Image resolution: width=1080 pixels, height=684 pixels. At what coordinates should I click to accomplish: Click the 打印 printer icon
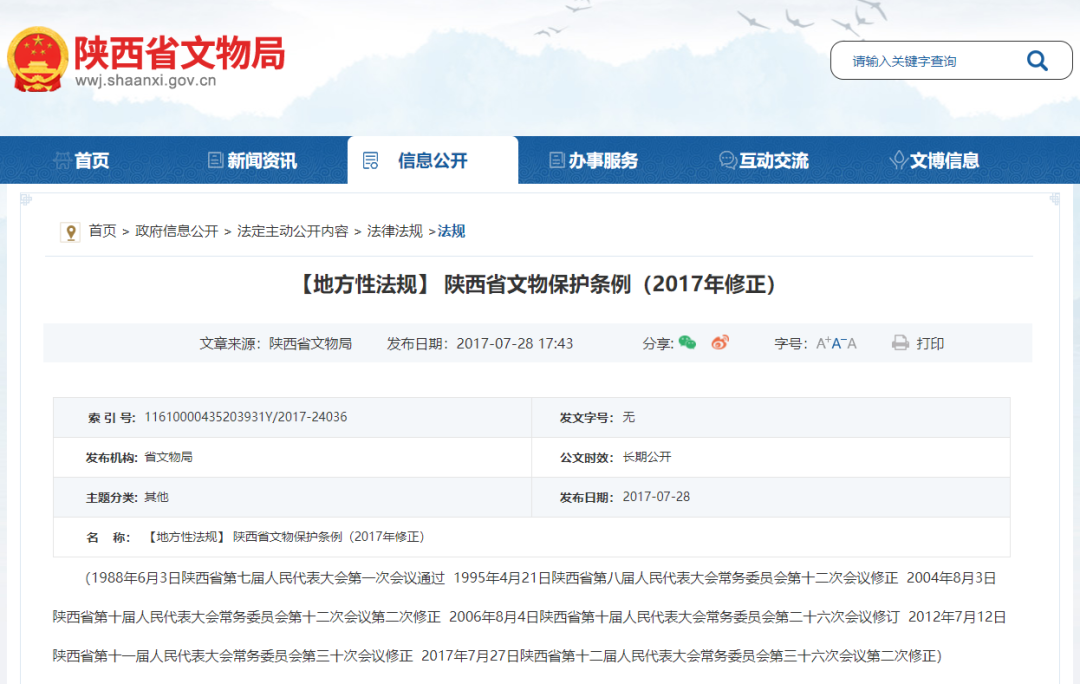pos(899,342)
